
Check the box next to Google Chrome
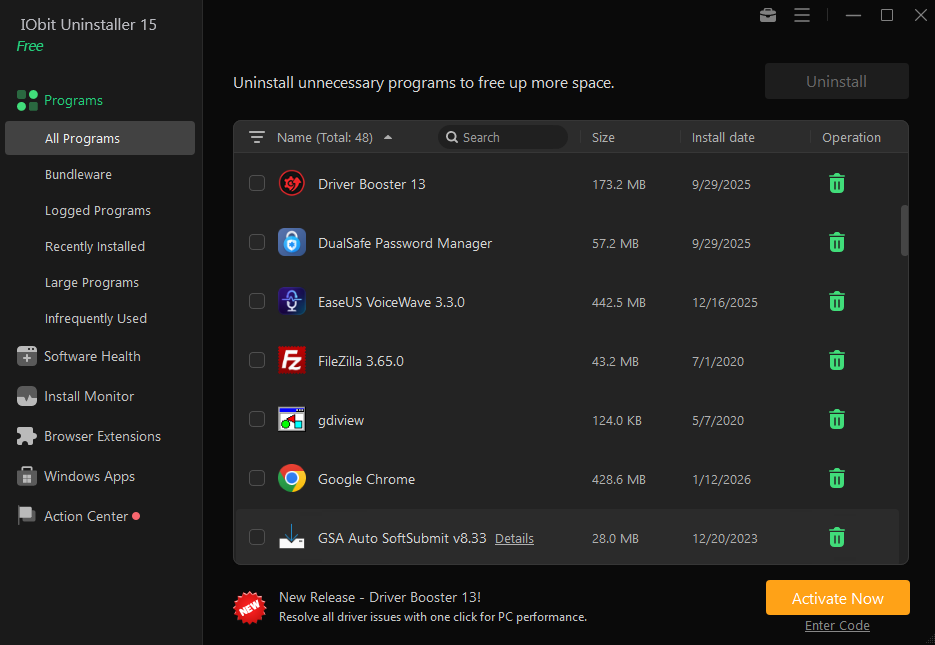257,479
